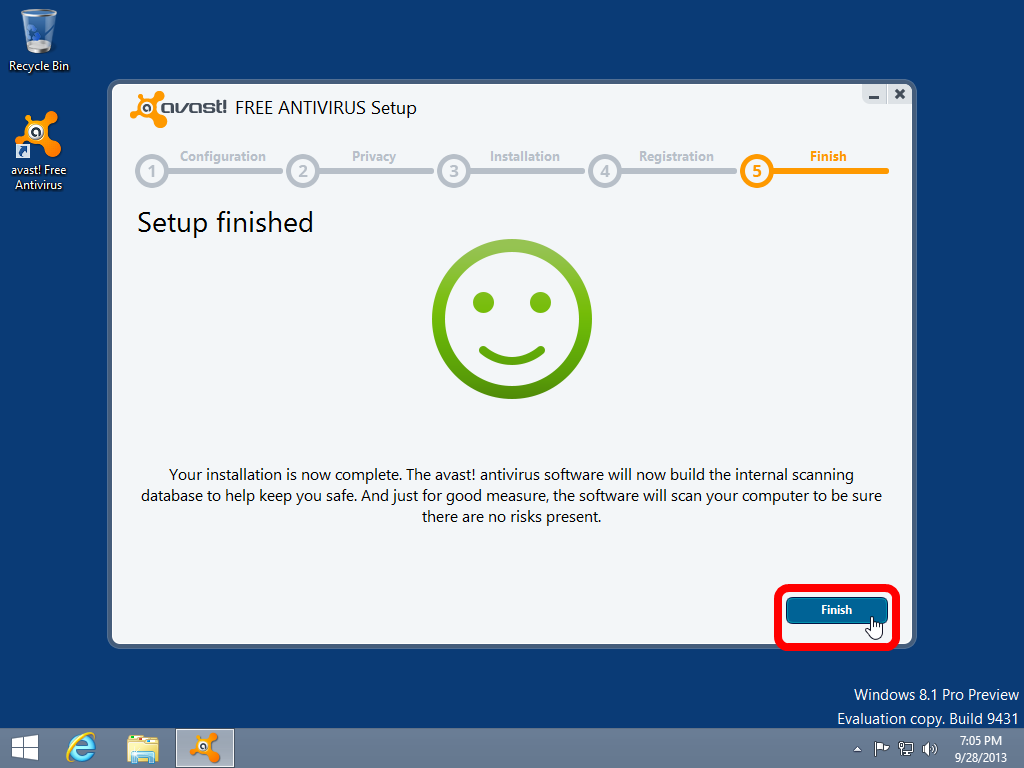Screen dimensions: 1024x768
Task: Click the avast! setup taskbar button
Action: point(205,747)
